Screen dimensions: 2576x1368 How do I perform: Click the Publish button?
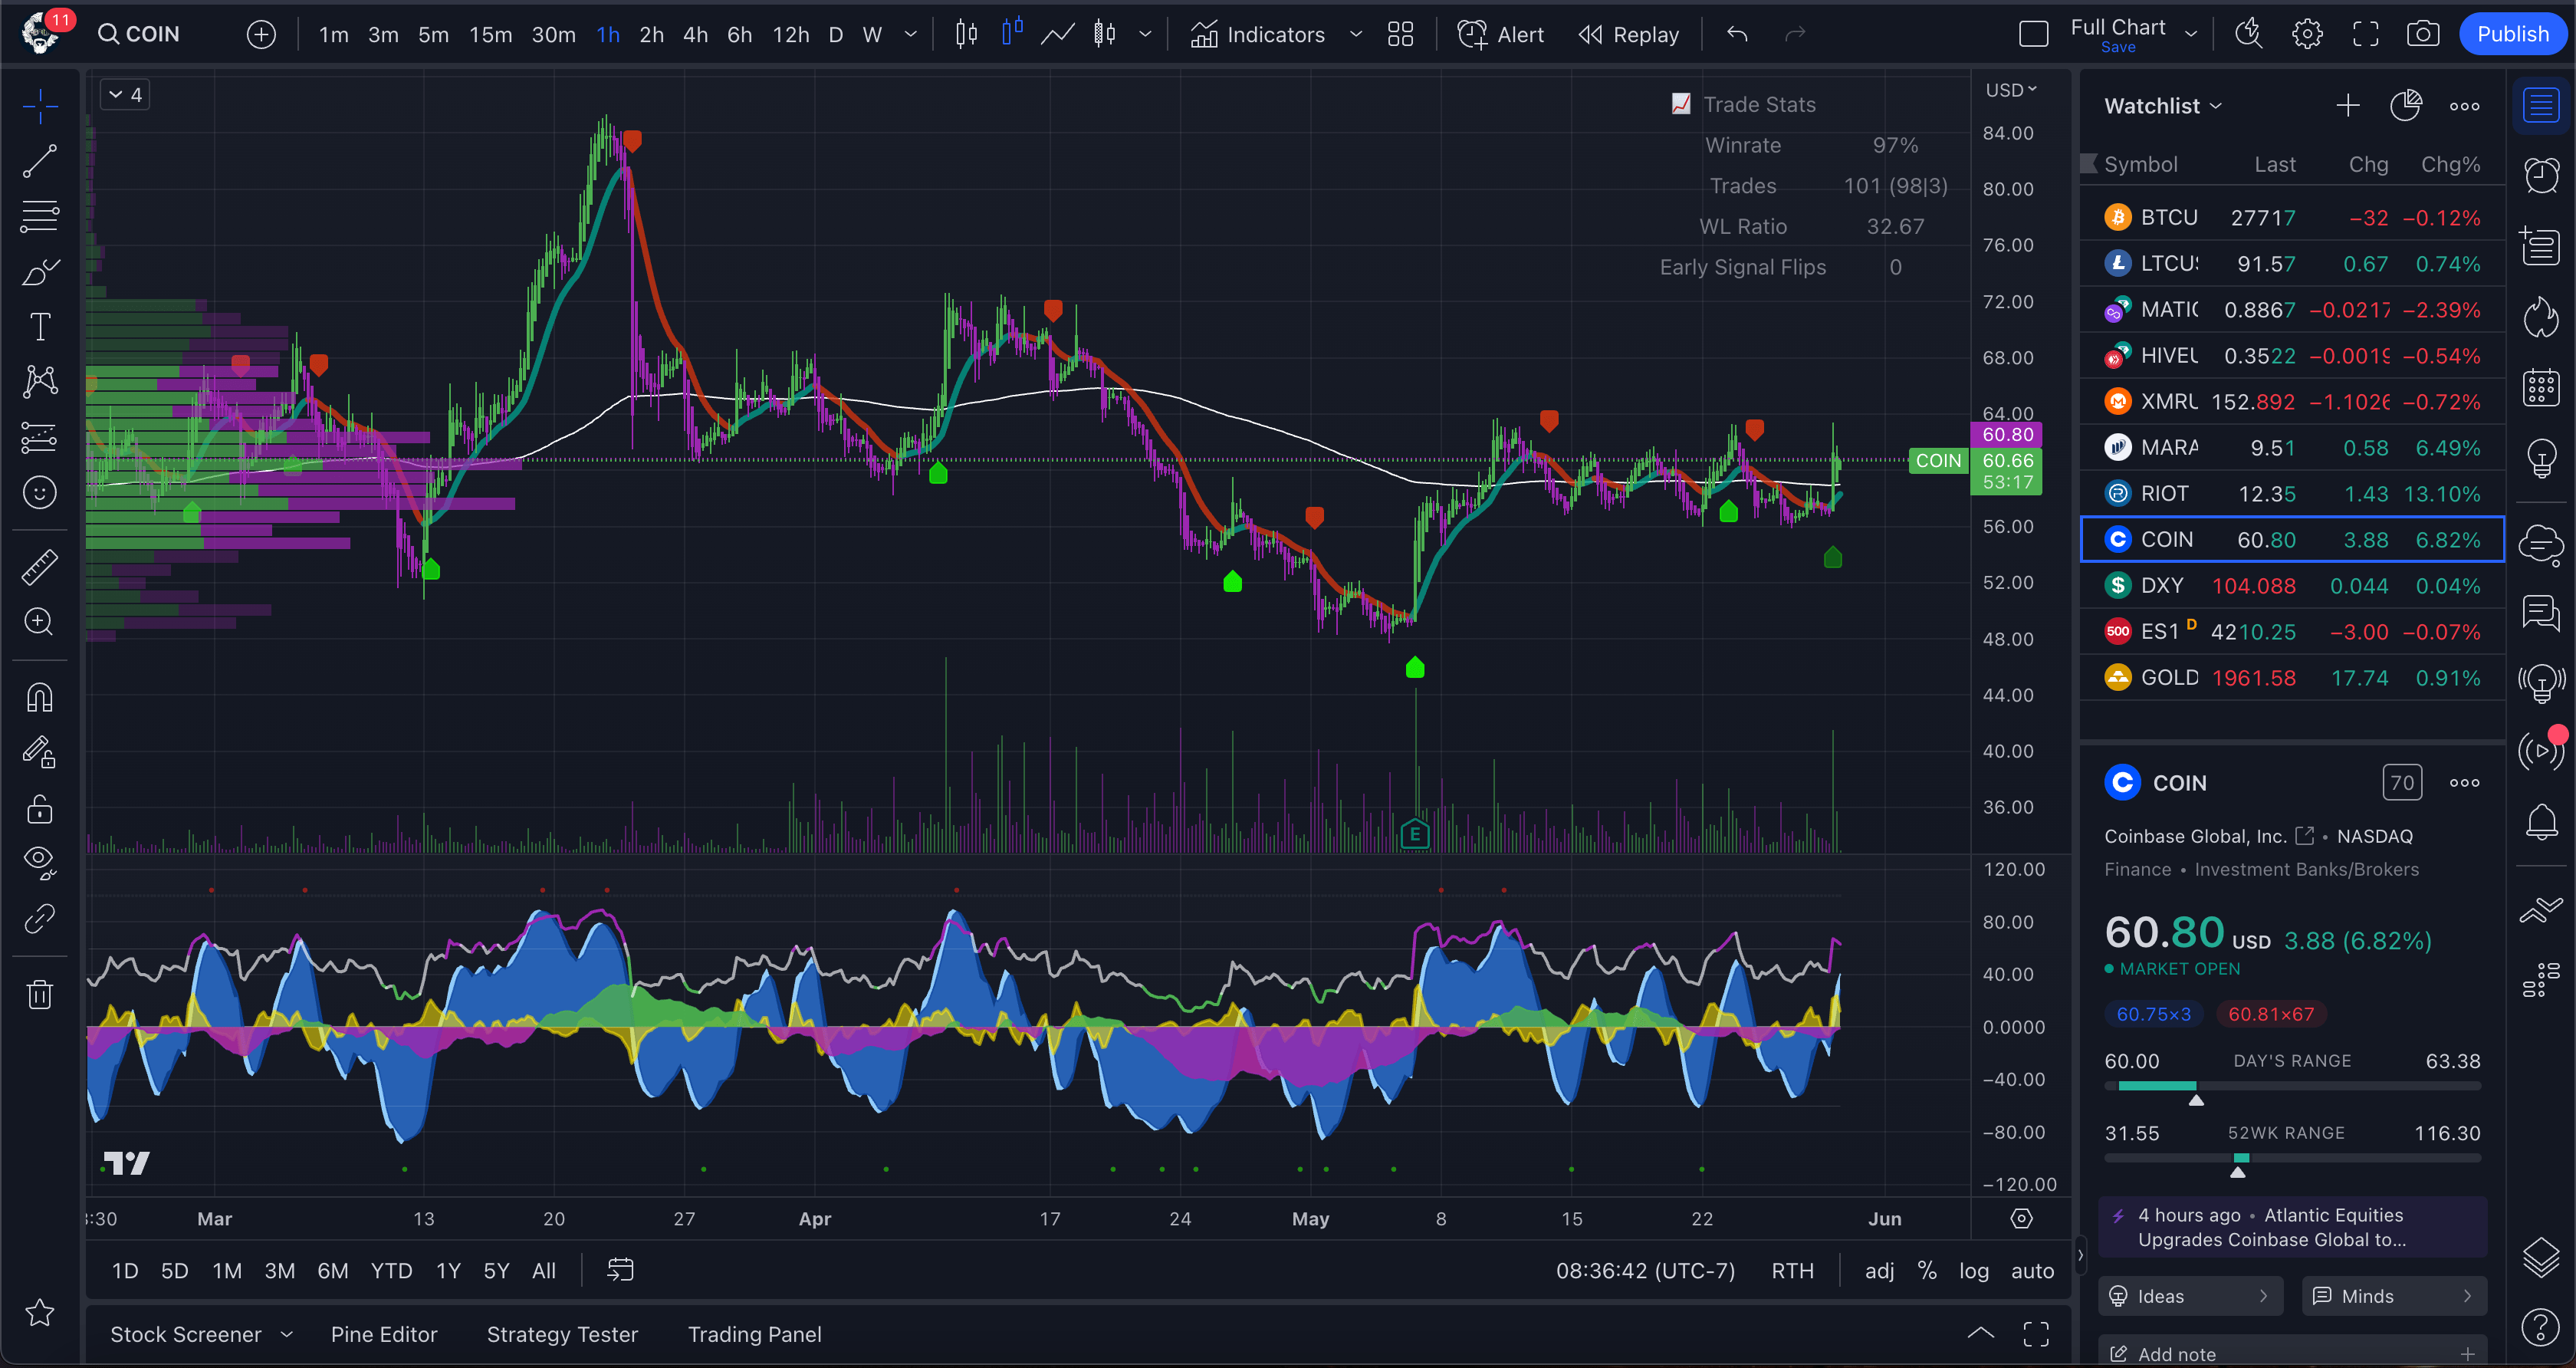pyautogui.click(x=2512, y=34)
